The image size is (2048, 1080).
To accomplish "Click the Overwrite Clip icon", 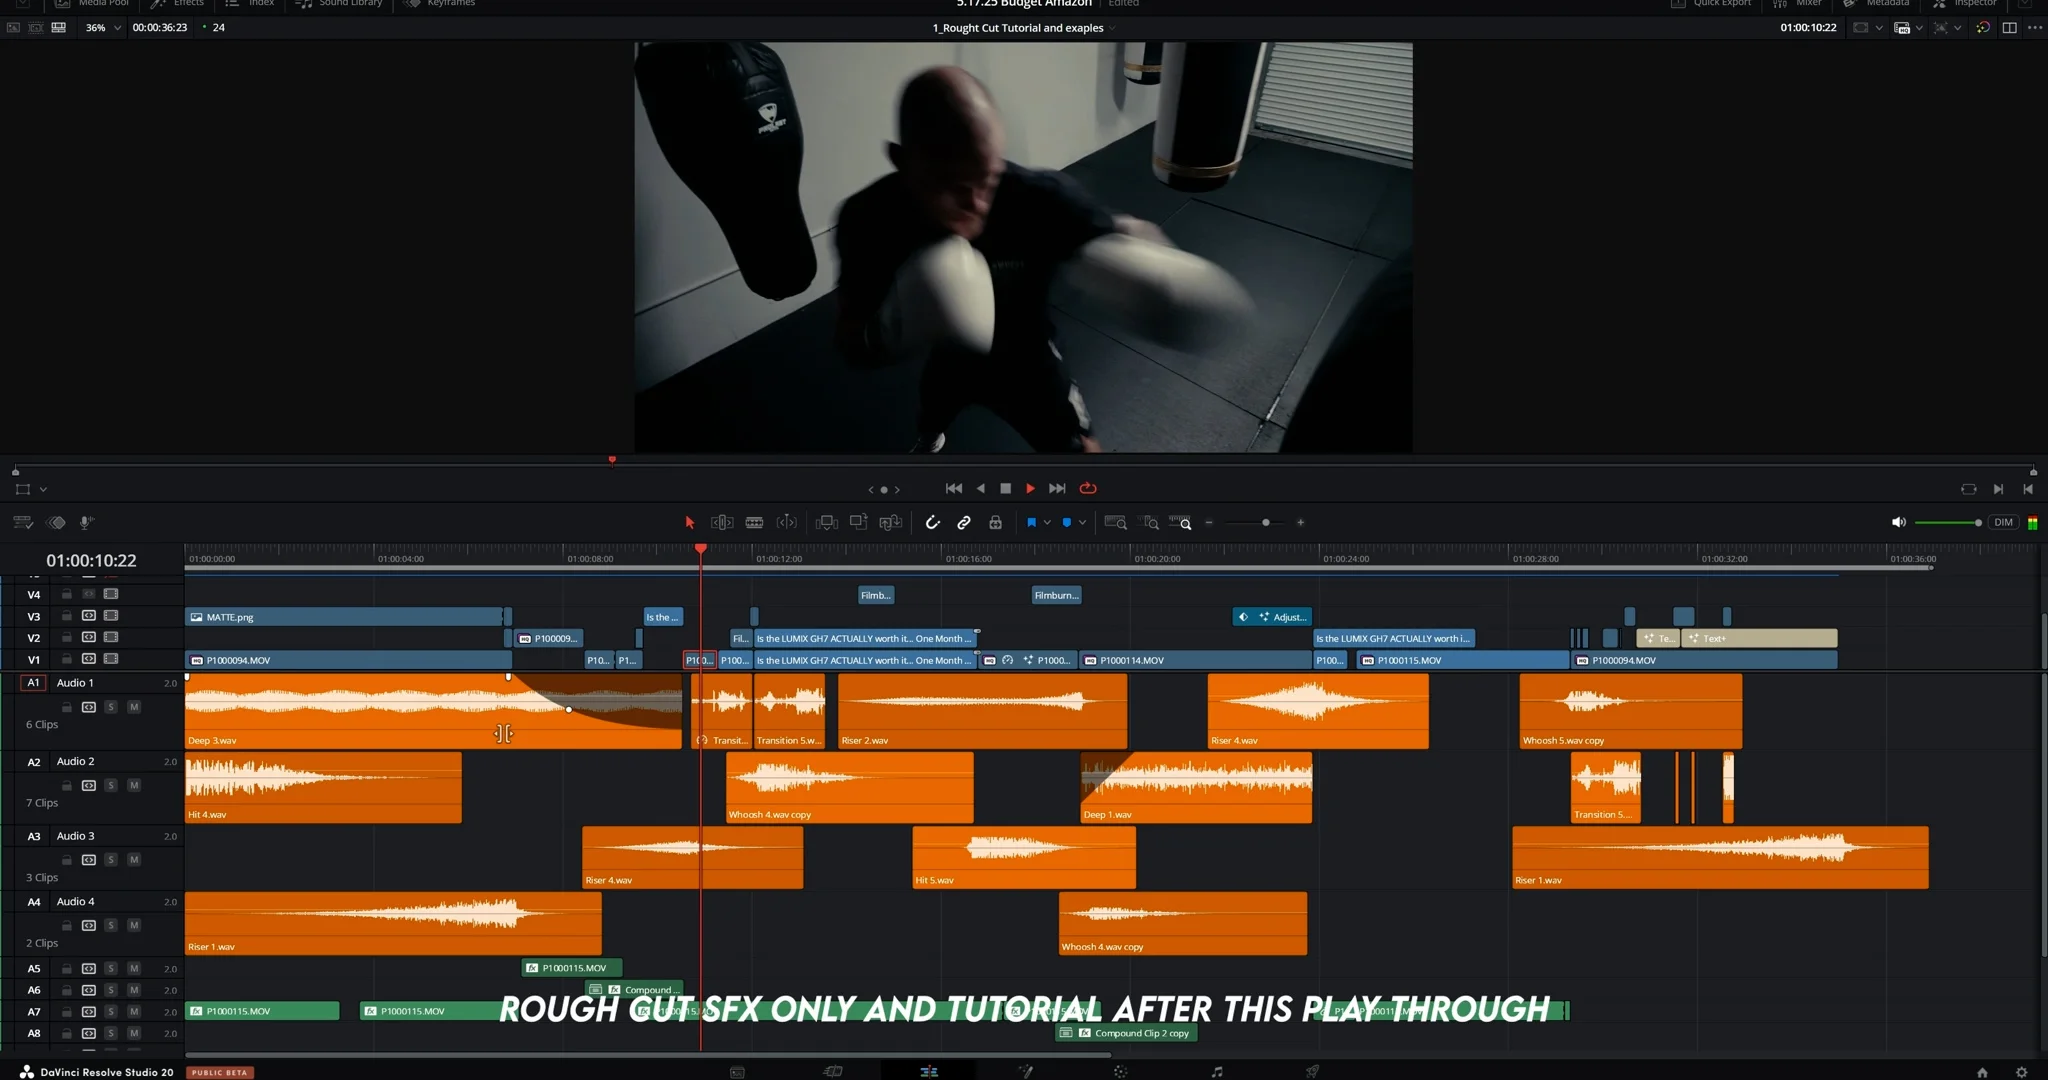I will [x=858, y=522].
